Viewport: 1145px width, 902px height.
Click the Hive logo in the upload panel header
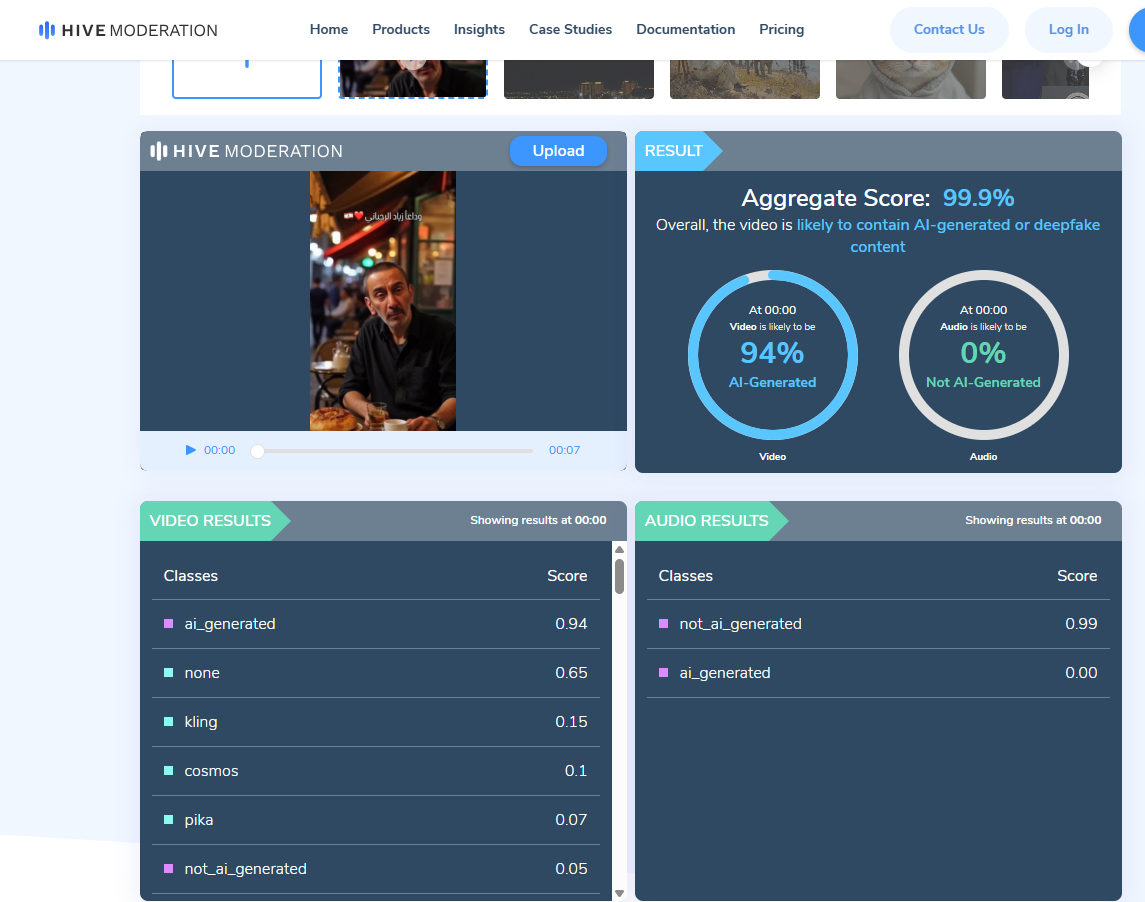[246, 151]
